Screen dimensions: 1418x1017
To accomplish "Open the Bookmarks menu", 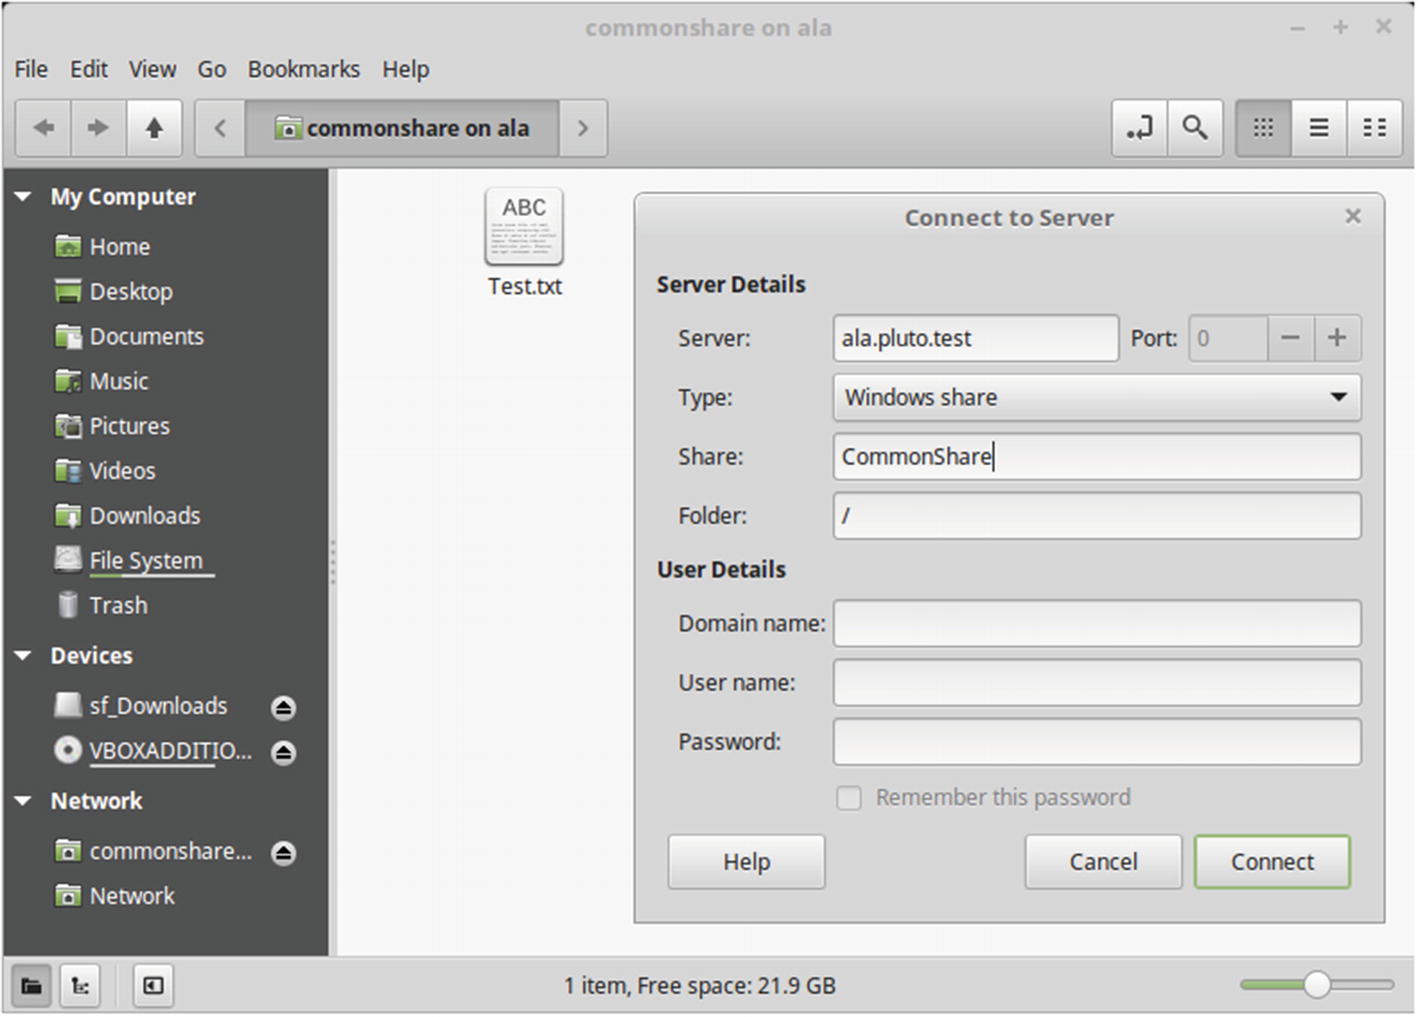I will click(x=304, y=69).
